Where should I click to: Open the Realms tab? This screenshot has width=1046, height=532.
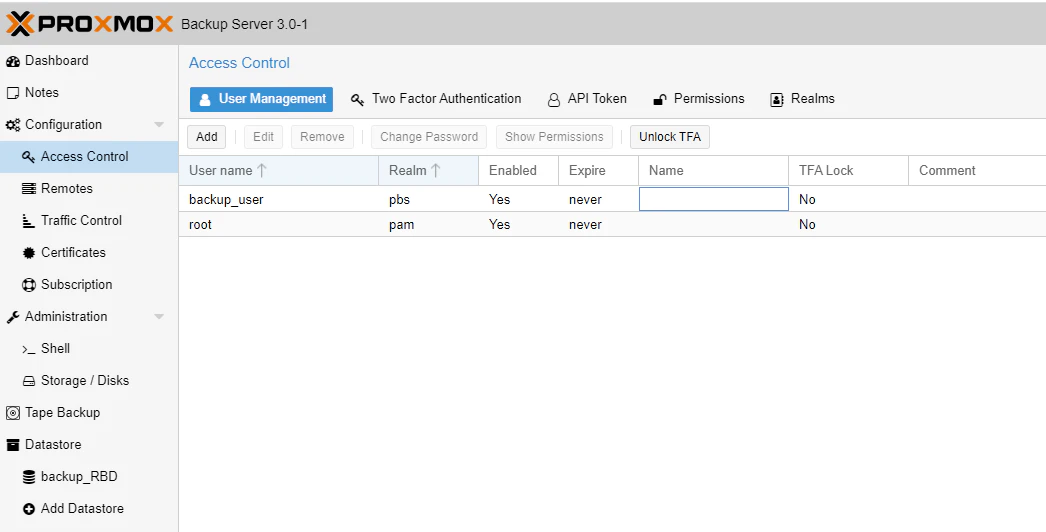tap(803, 99)
